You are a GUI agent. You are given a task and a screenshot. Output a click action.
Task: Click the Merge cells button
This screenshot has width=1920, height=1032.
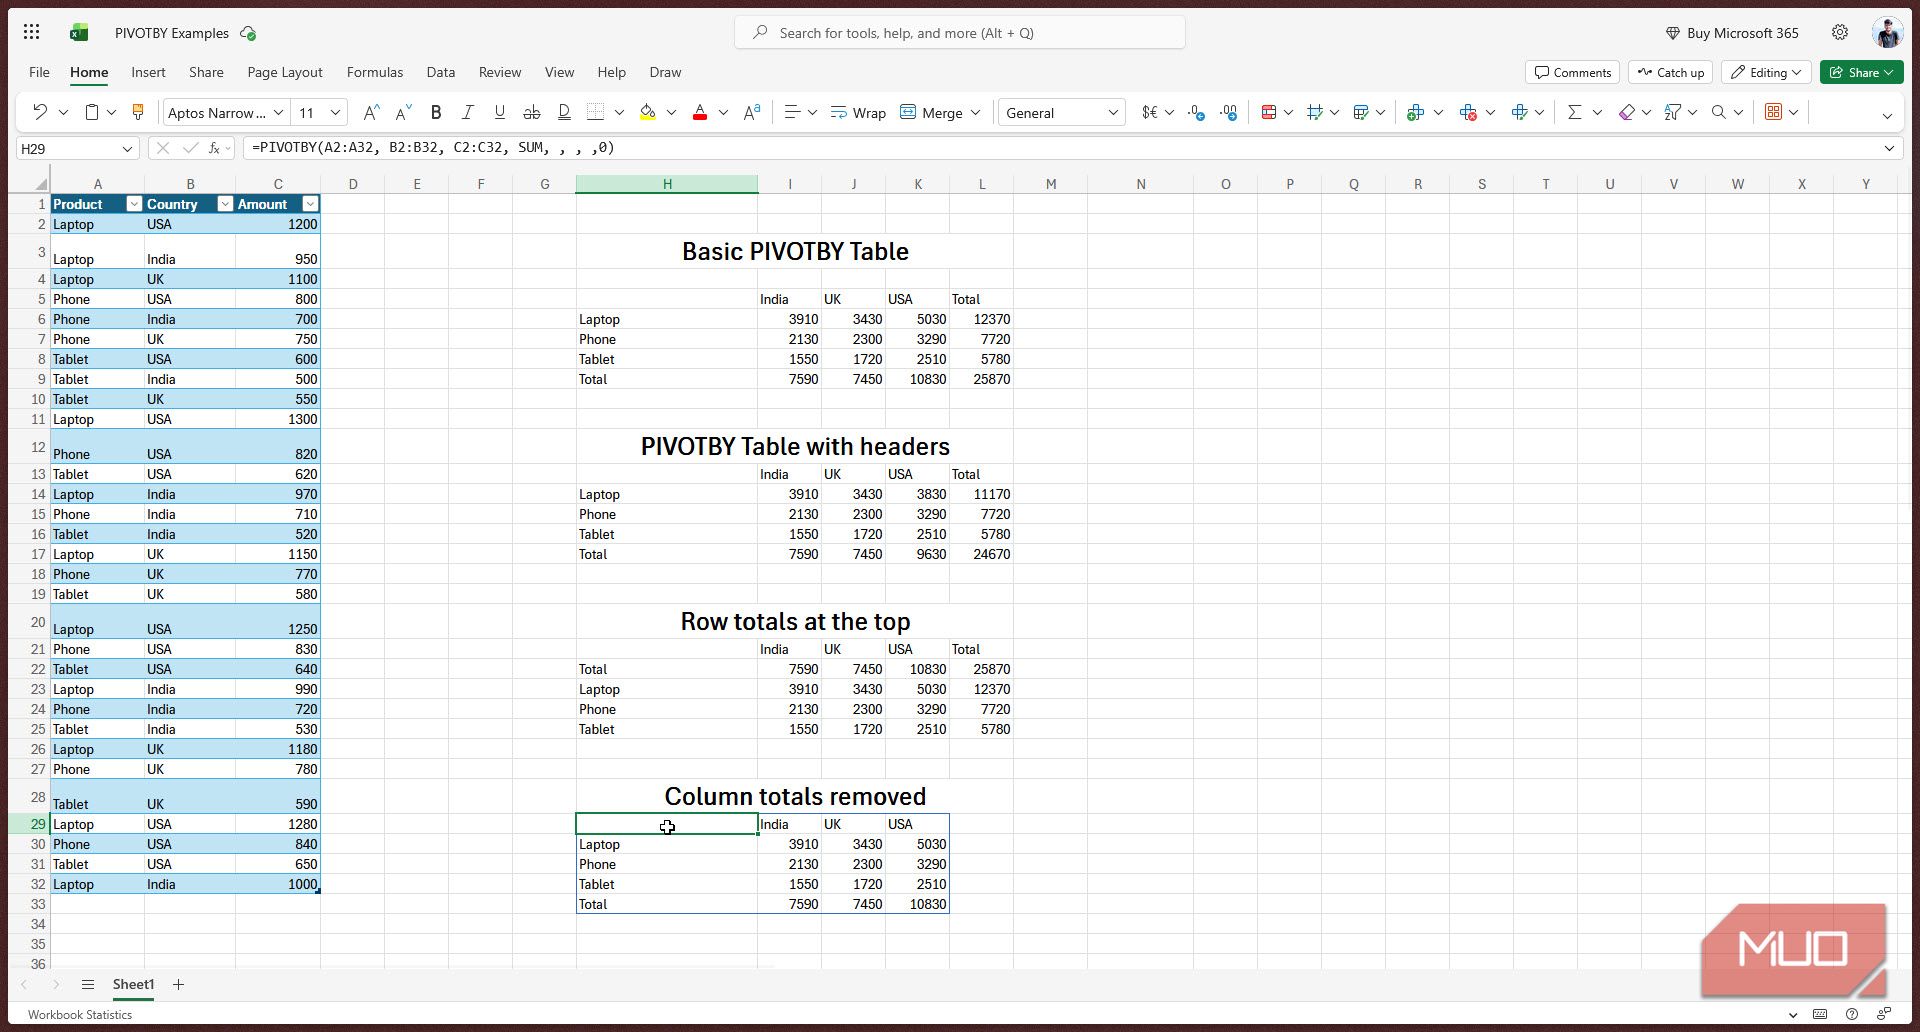(x=931, y=112)
